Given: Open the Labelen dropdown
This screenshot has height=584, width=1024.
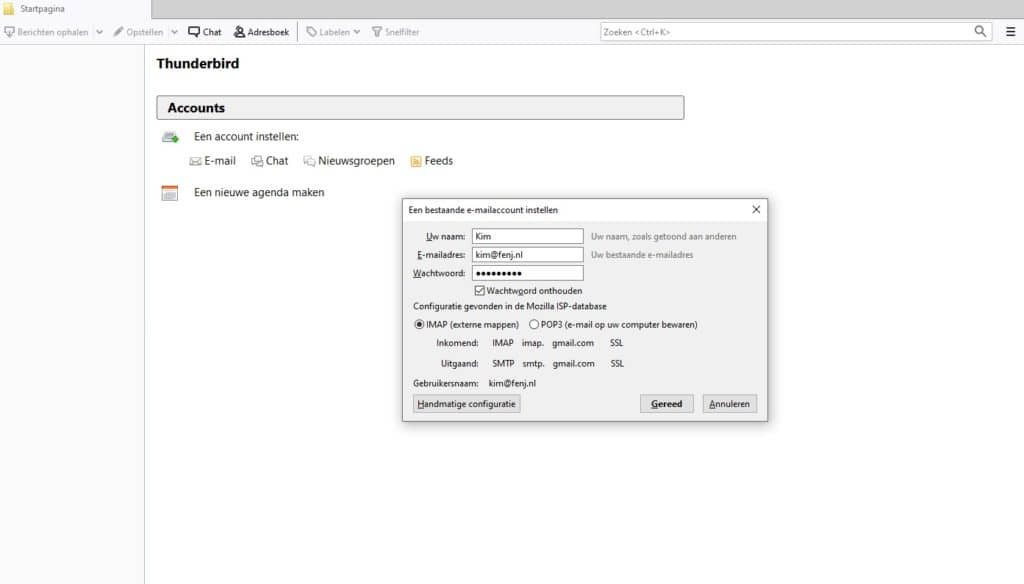Looking at the screenshot, I should pyautogui.click(x=333, y=32).
